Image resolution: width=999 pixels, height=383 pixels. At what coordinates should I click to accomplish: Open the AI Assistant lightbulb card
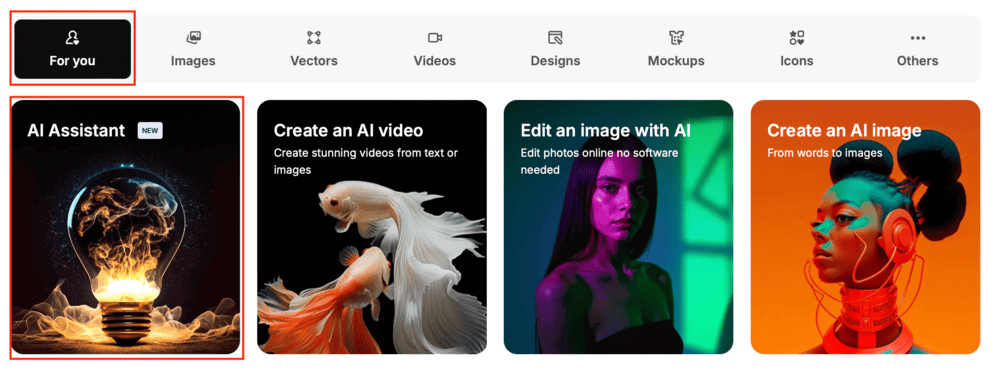tap(126, 227)
